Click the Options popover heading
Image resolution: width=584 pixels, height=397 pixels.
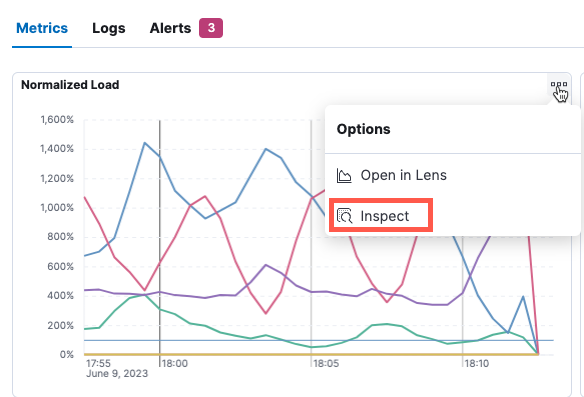click(x=364, y=129)
